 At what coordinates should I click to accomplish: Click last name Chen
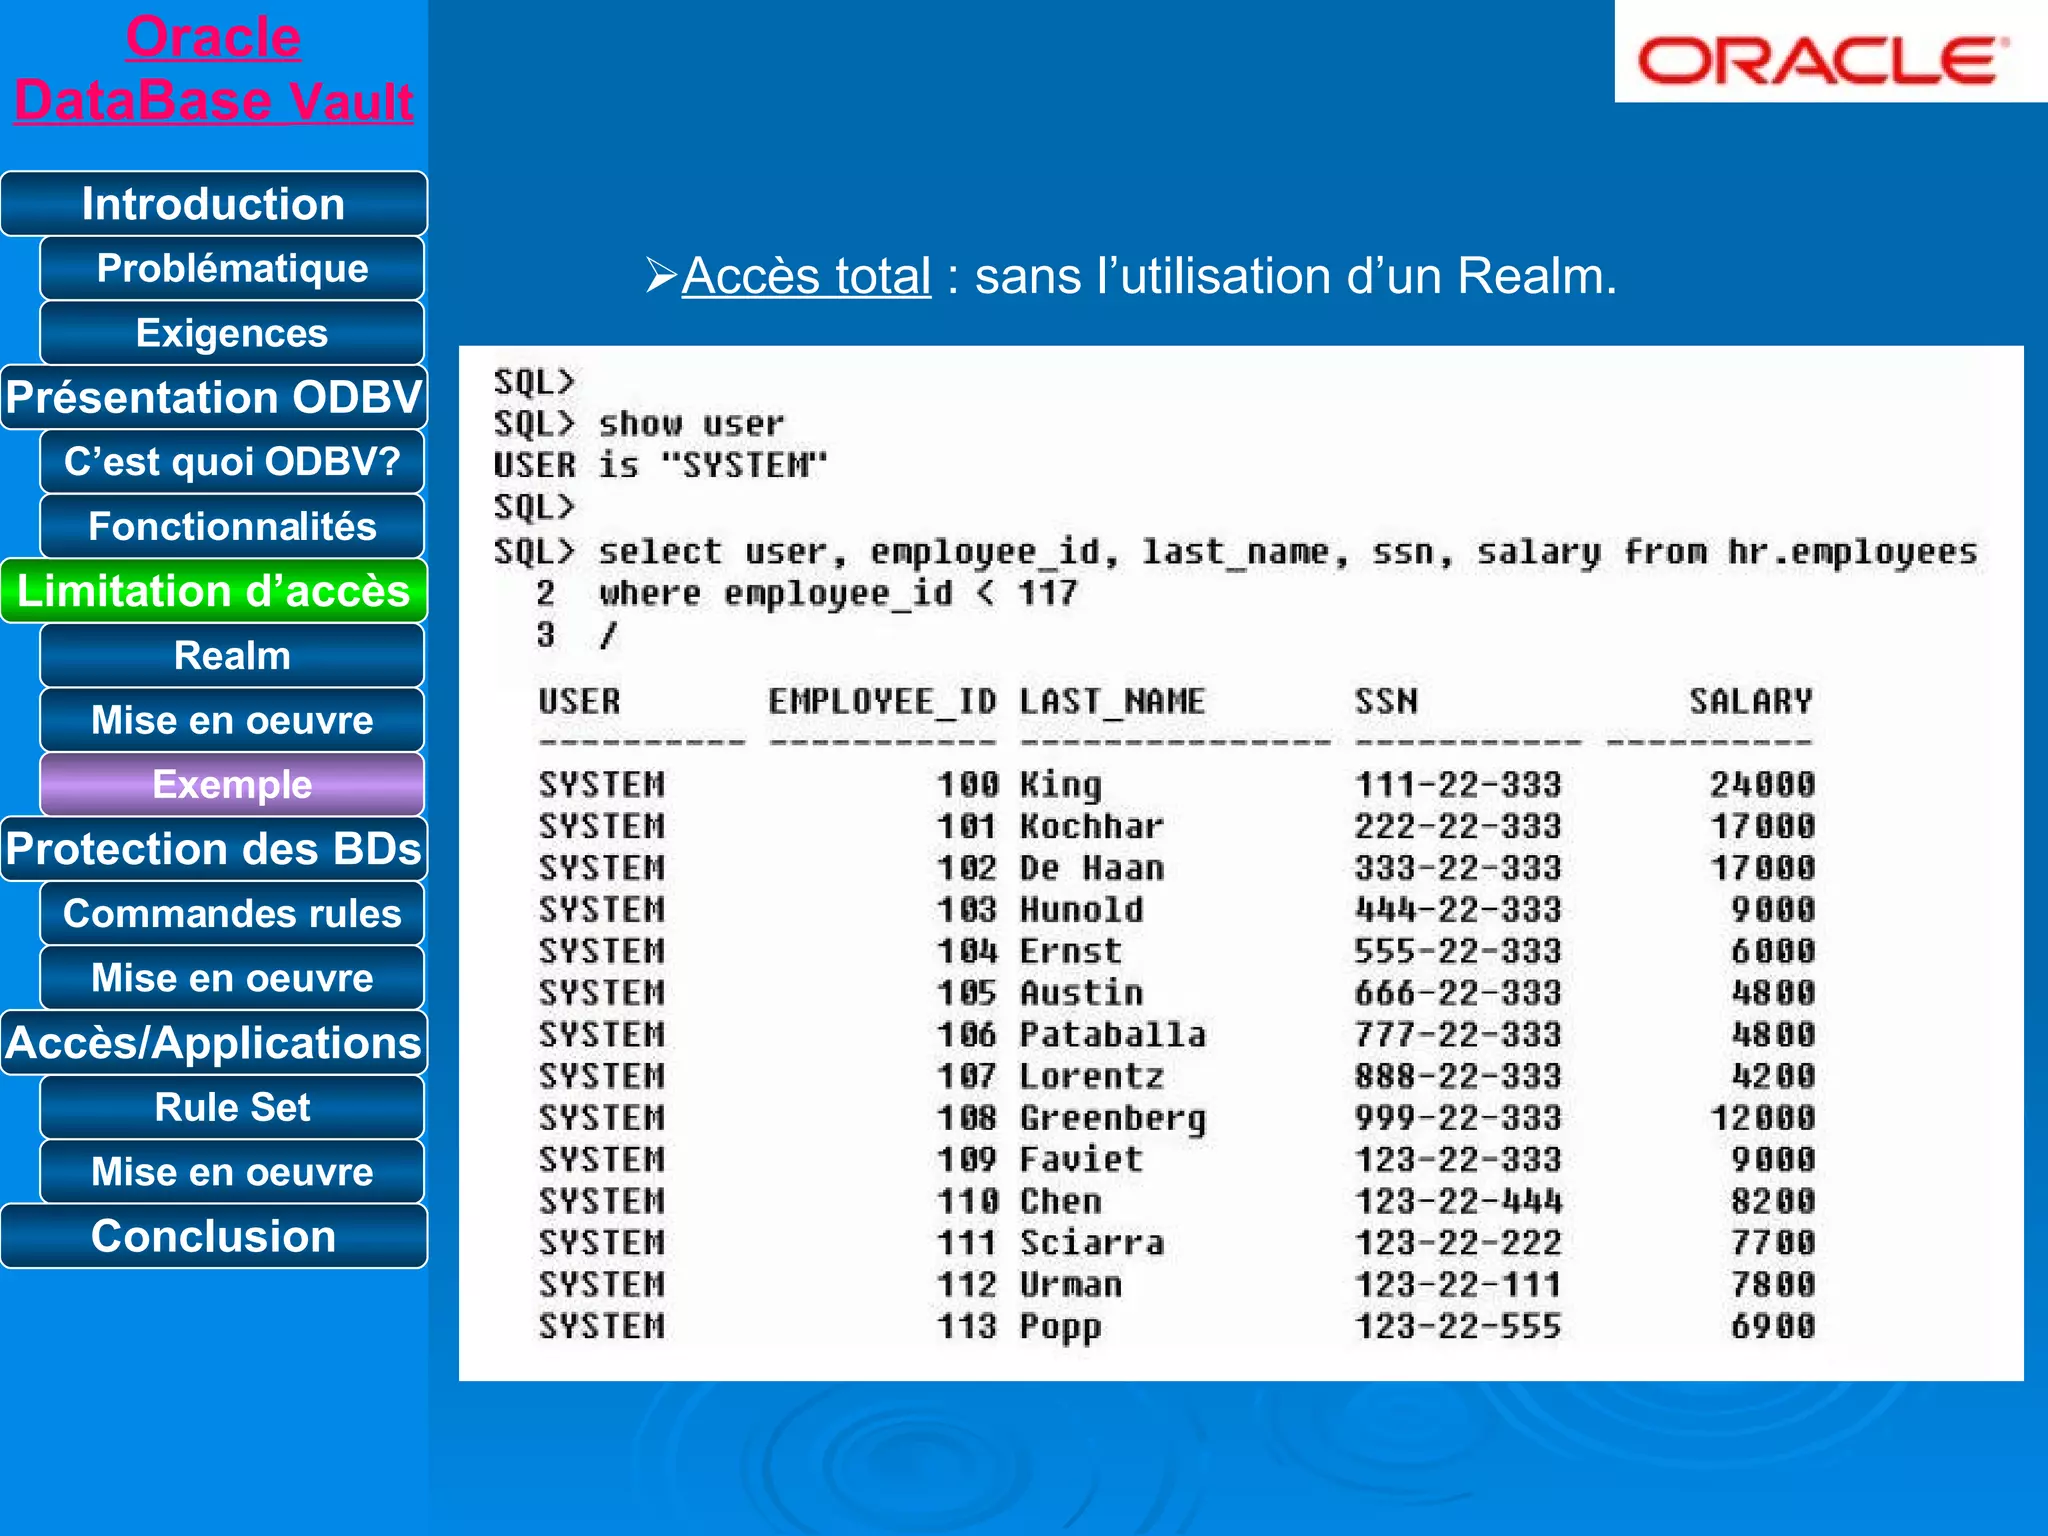click(1060, 1201)
